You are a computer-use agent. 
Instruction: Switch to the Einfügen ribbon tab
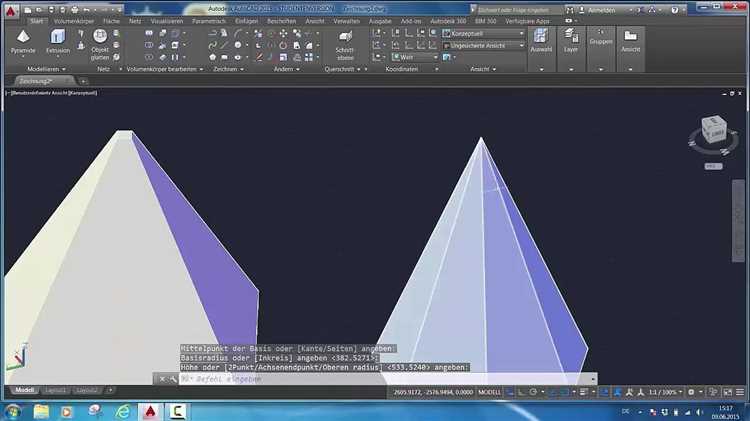point(246,21)
